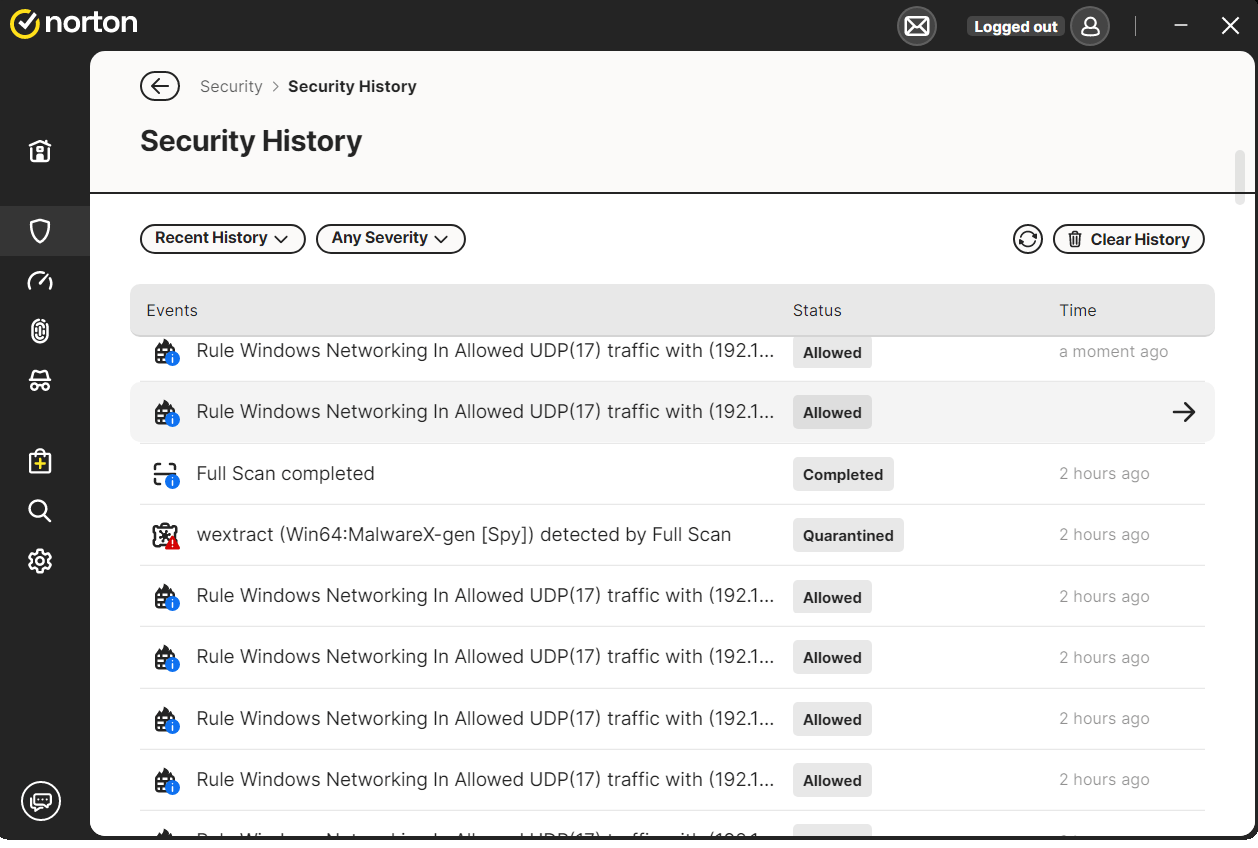
Task: Click the Search magnifier sidebar icon
Action: (40, 511)
